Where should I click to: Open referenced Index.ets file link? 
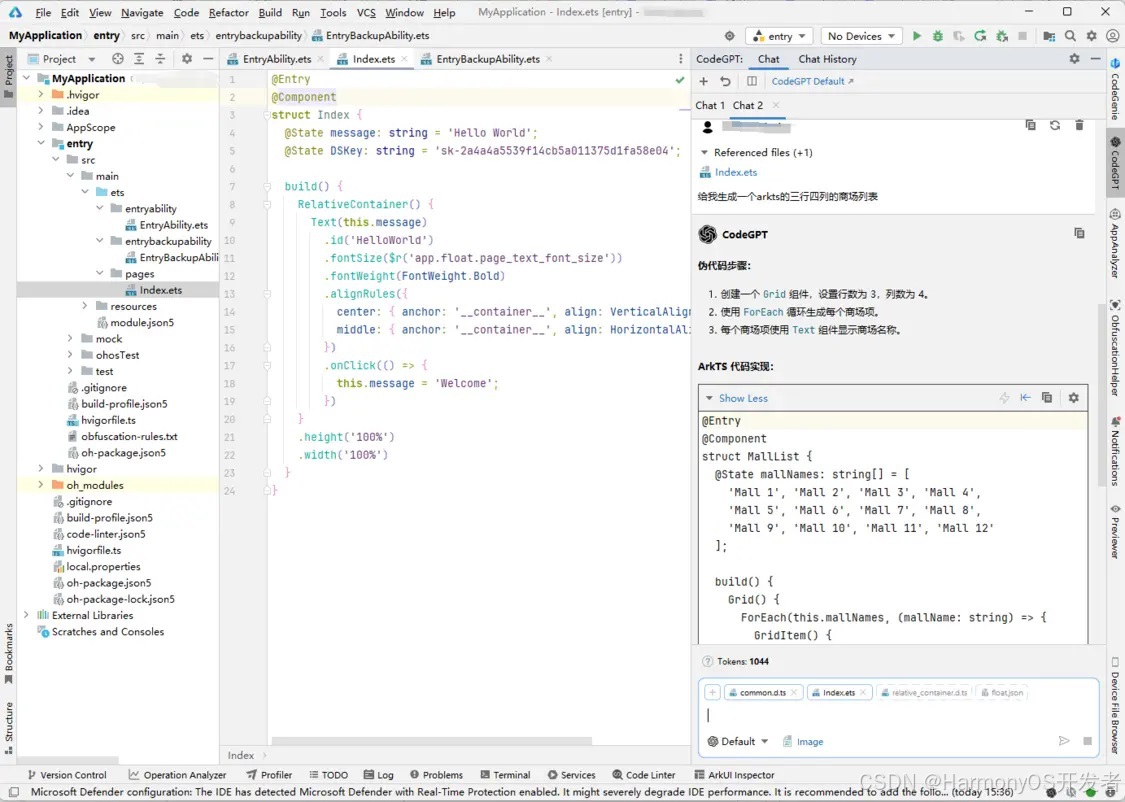[x=735, y=172]
